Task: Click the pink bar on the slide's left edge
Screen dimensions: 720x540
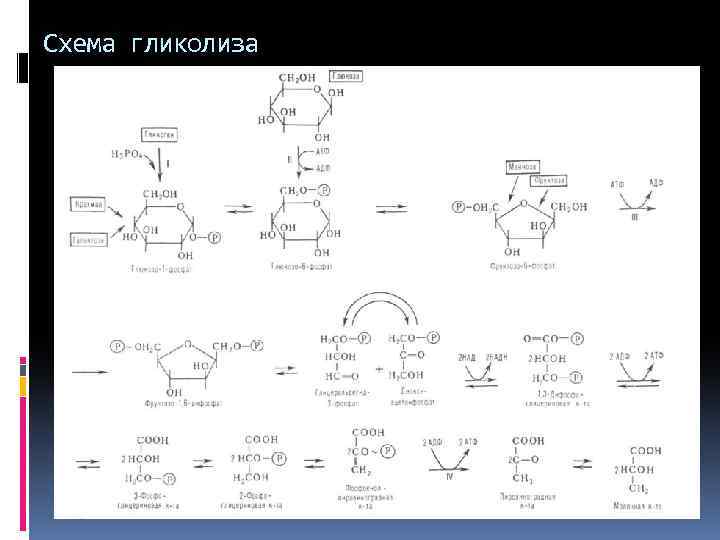Action: tap(22, 464)
